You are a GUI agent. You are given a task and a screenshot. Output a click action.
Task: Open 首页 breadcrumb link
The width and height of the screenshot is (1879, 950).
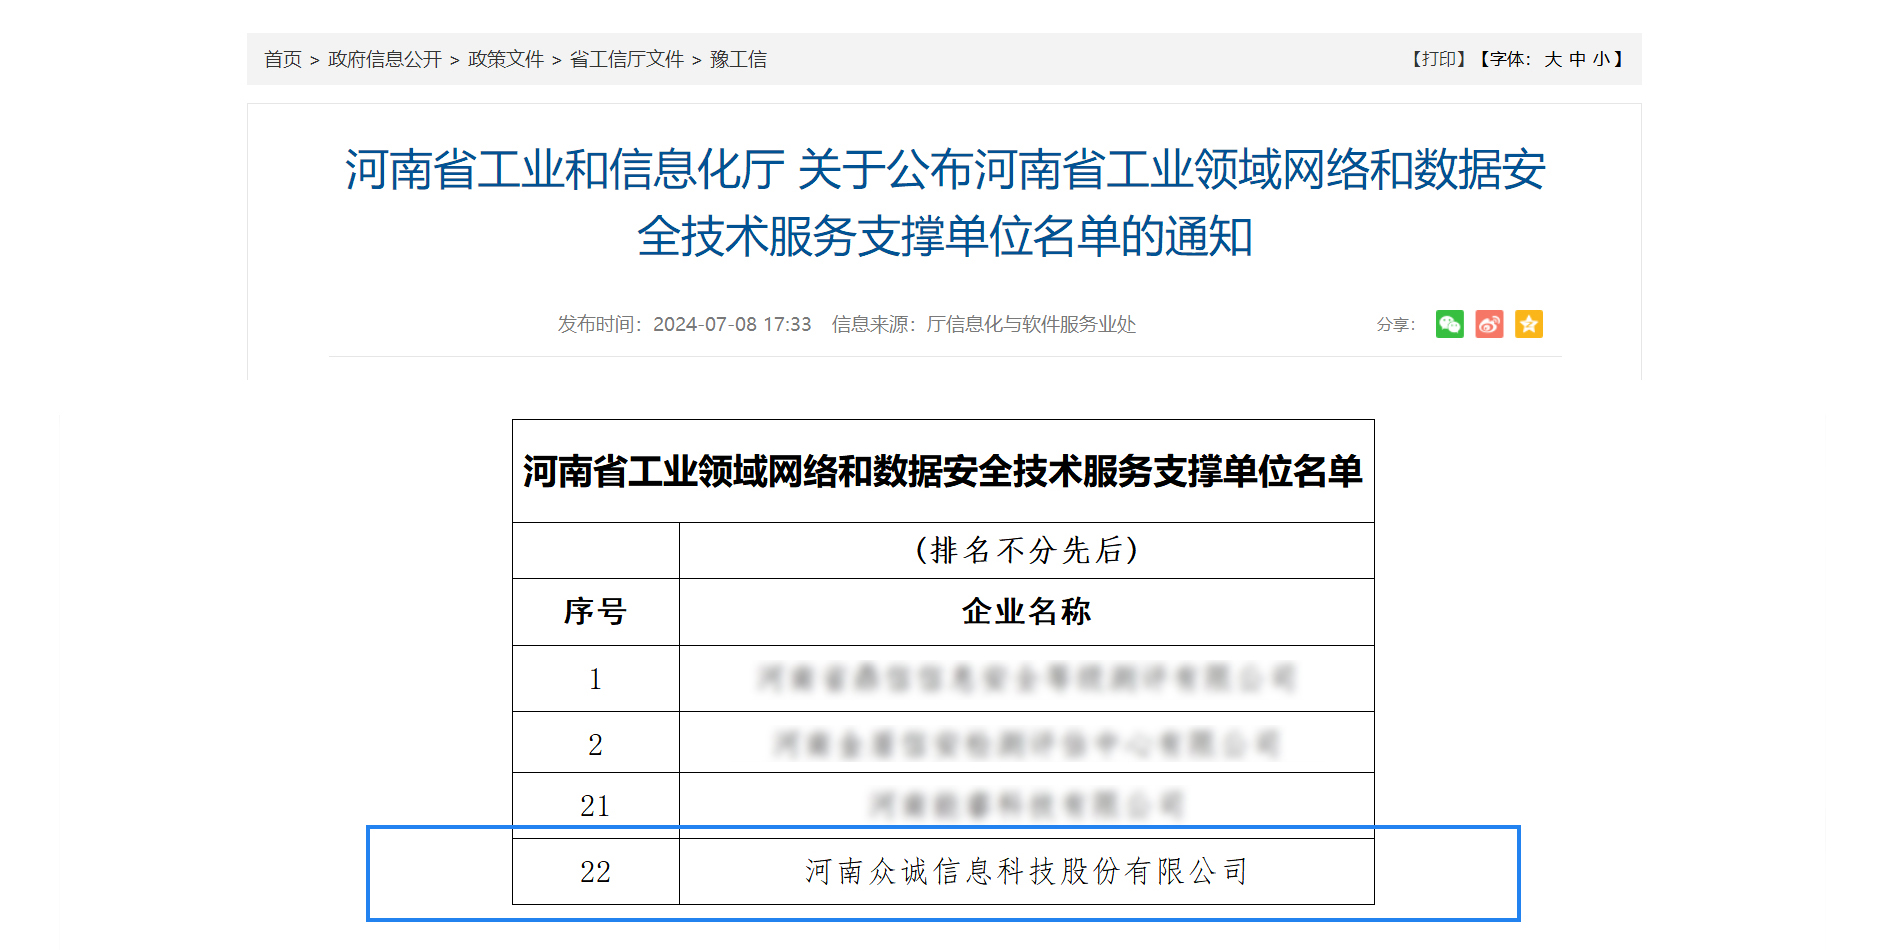click(x=282, y=60)
